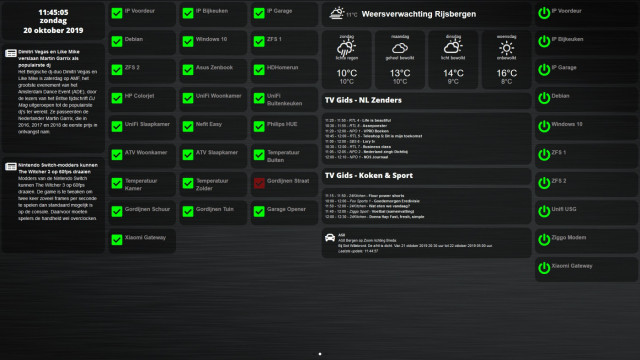The height and width of the screenshot is (360, 640).
Task: Toggle the HDHomerun checkbox
Action: [x=259, y=70]
